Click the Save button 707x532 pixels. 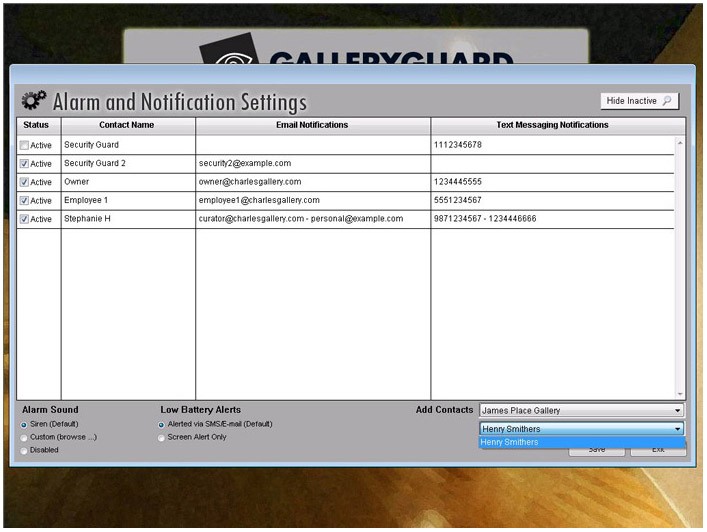point(597,451)
